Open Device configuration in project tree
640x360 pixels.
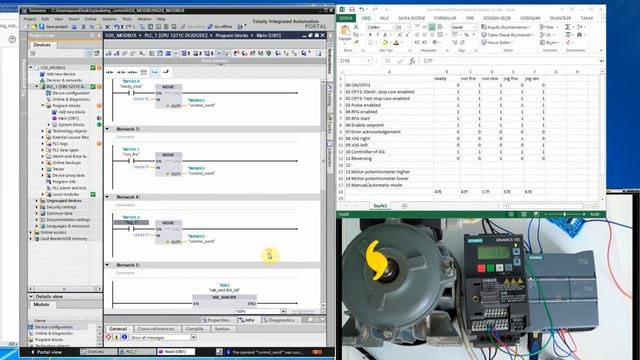coord(71,93)
